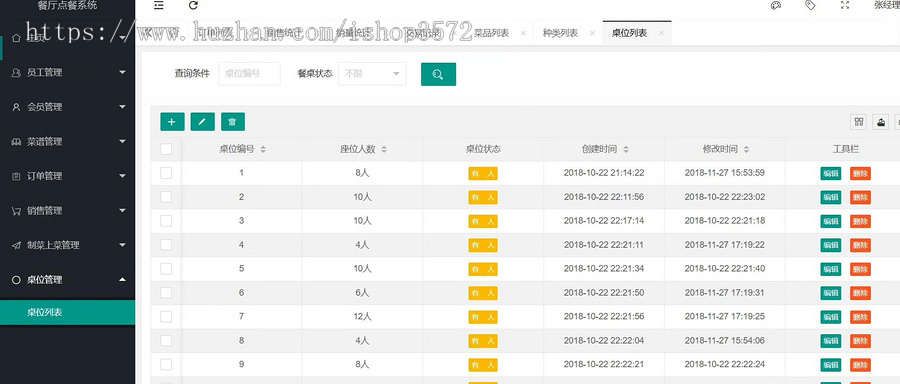Click 删除 for table 9
Screen dimensions: 900x384
(x=860, y=365)
